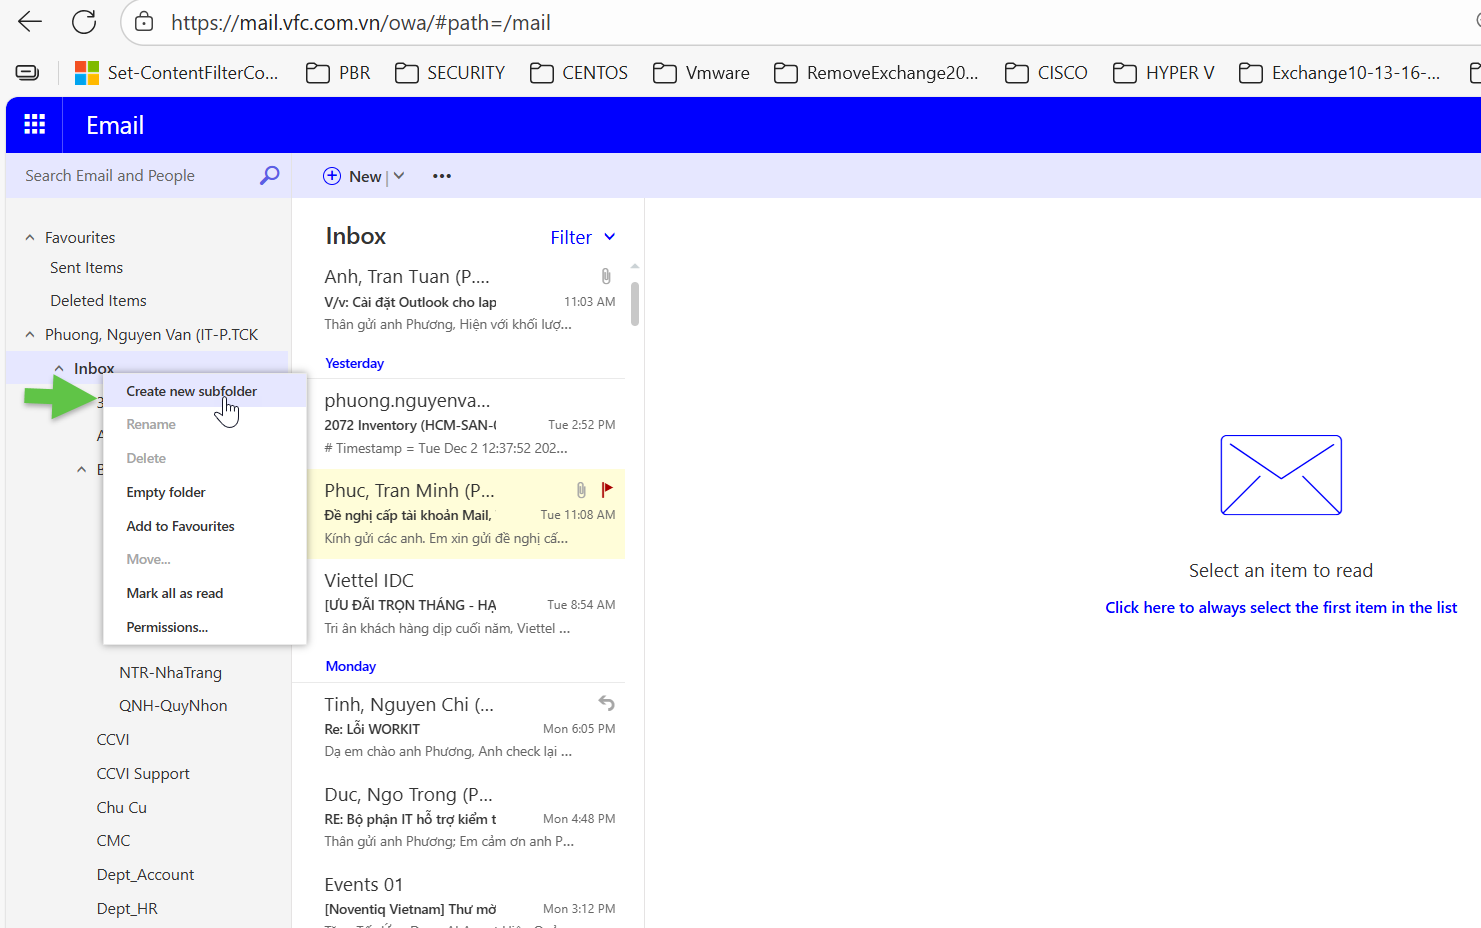Open the Inbox Filter dropdown
The width and height of the screenshot is (1481, 928).
coord(583,237)
